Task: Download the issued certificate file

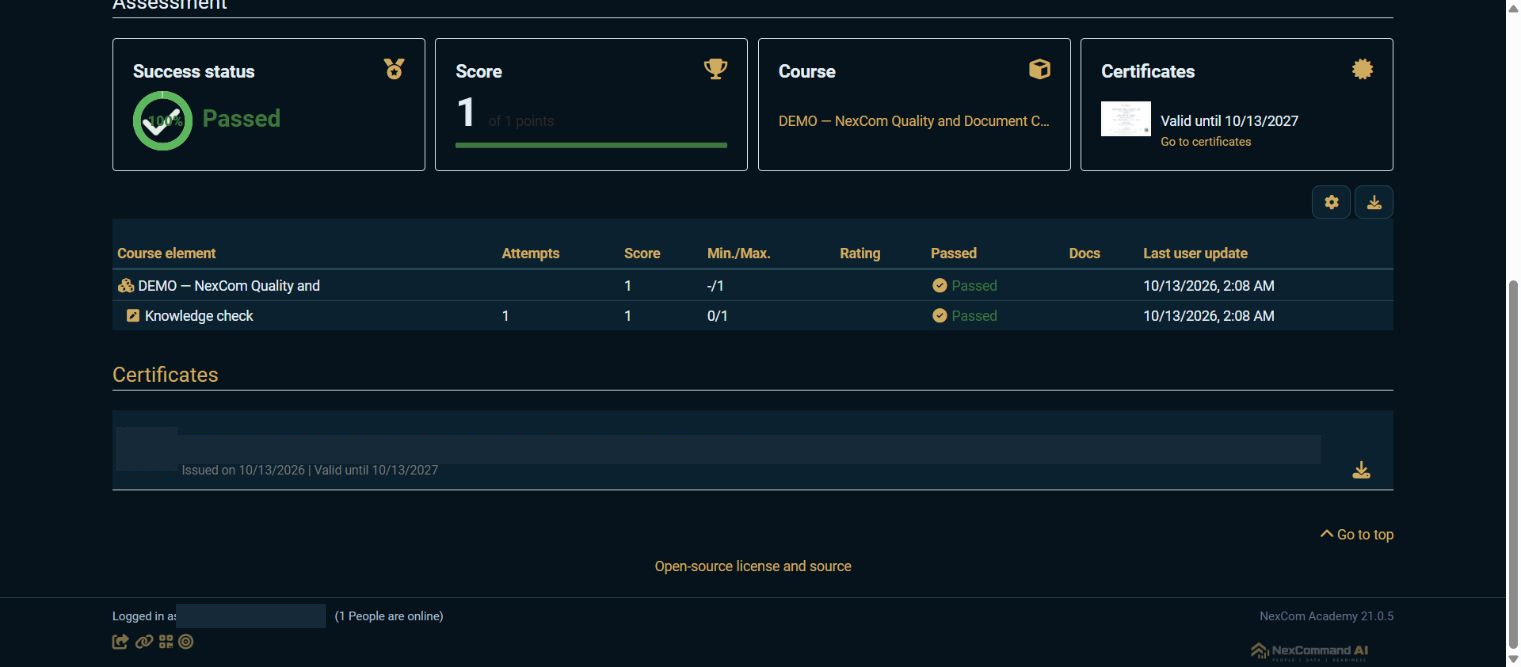Action: tap(1361, 470)
